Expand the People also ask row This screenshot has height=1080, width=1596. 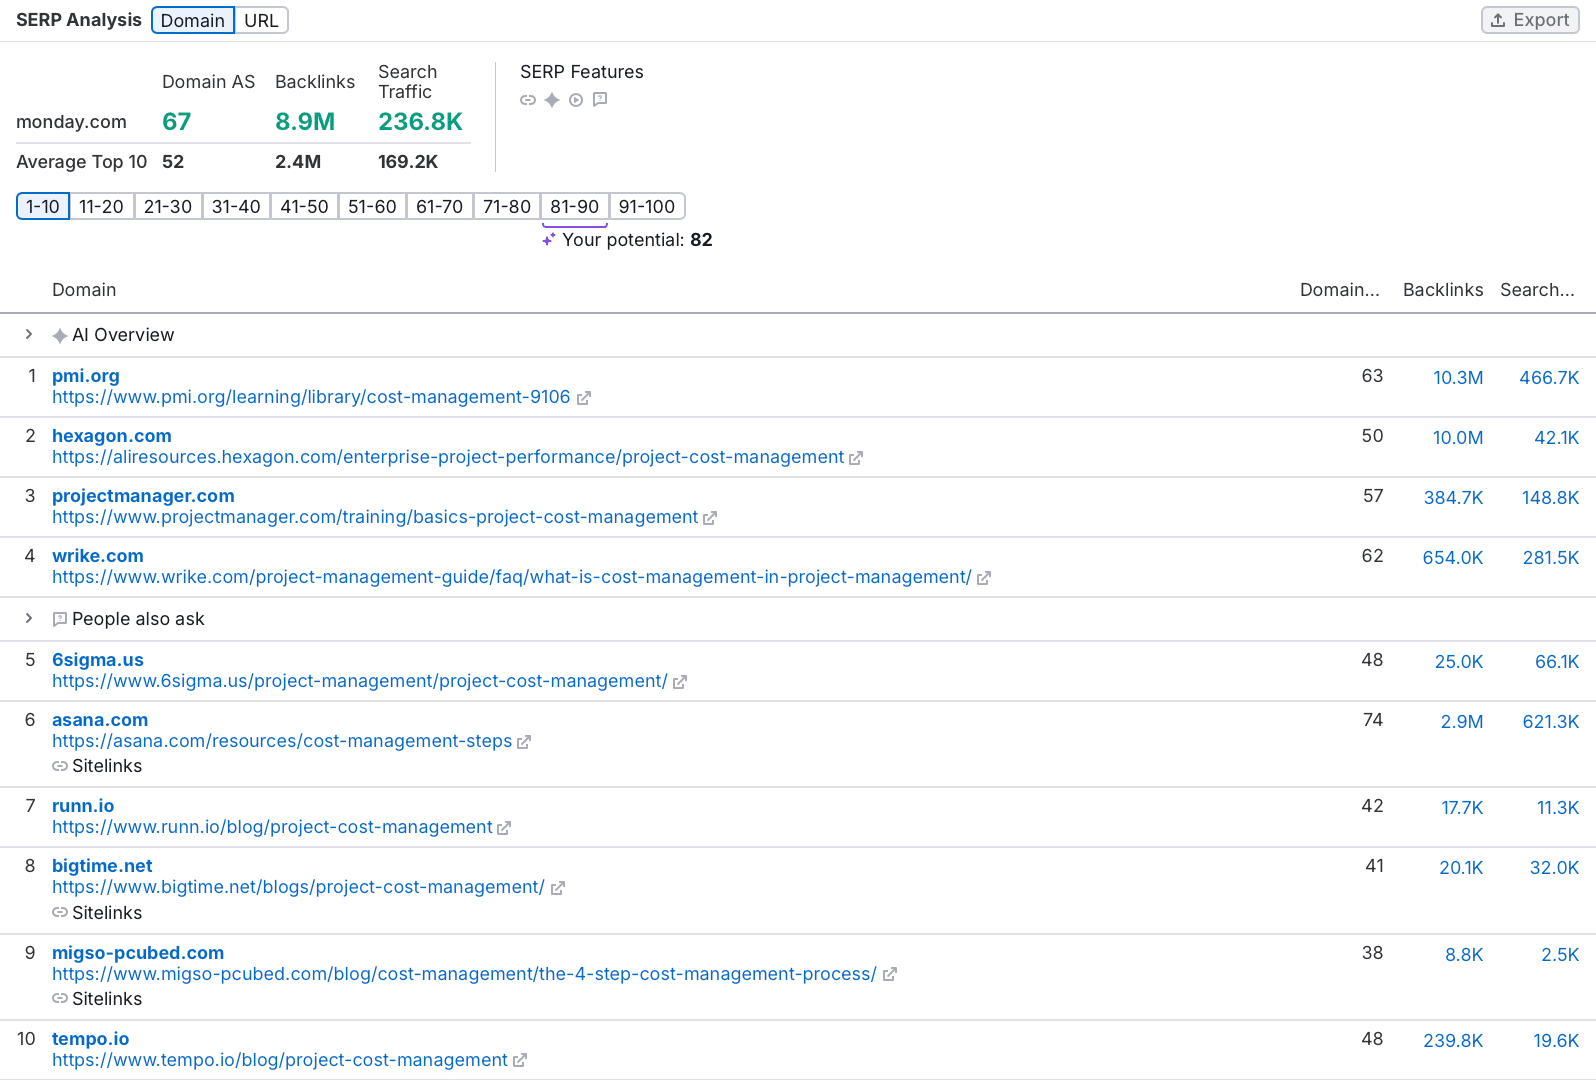(29, 618)
